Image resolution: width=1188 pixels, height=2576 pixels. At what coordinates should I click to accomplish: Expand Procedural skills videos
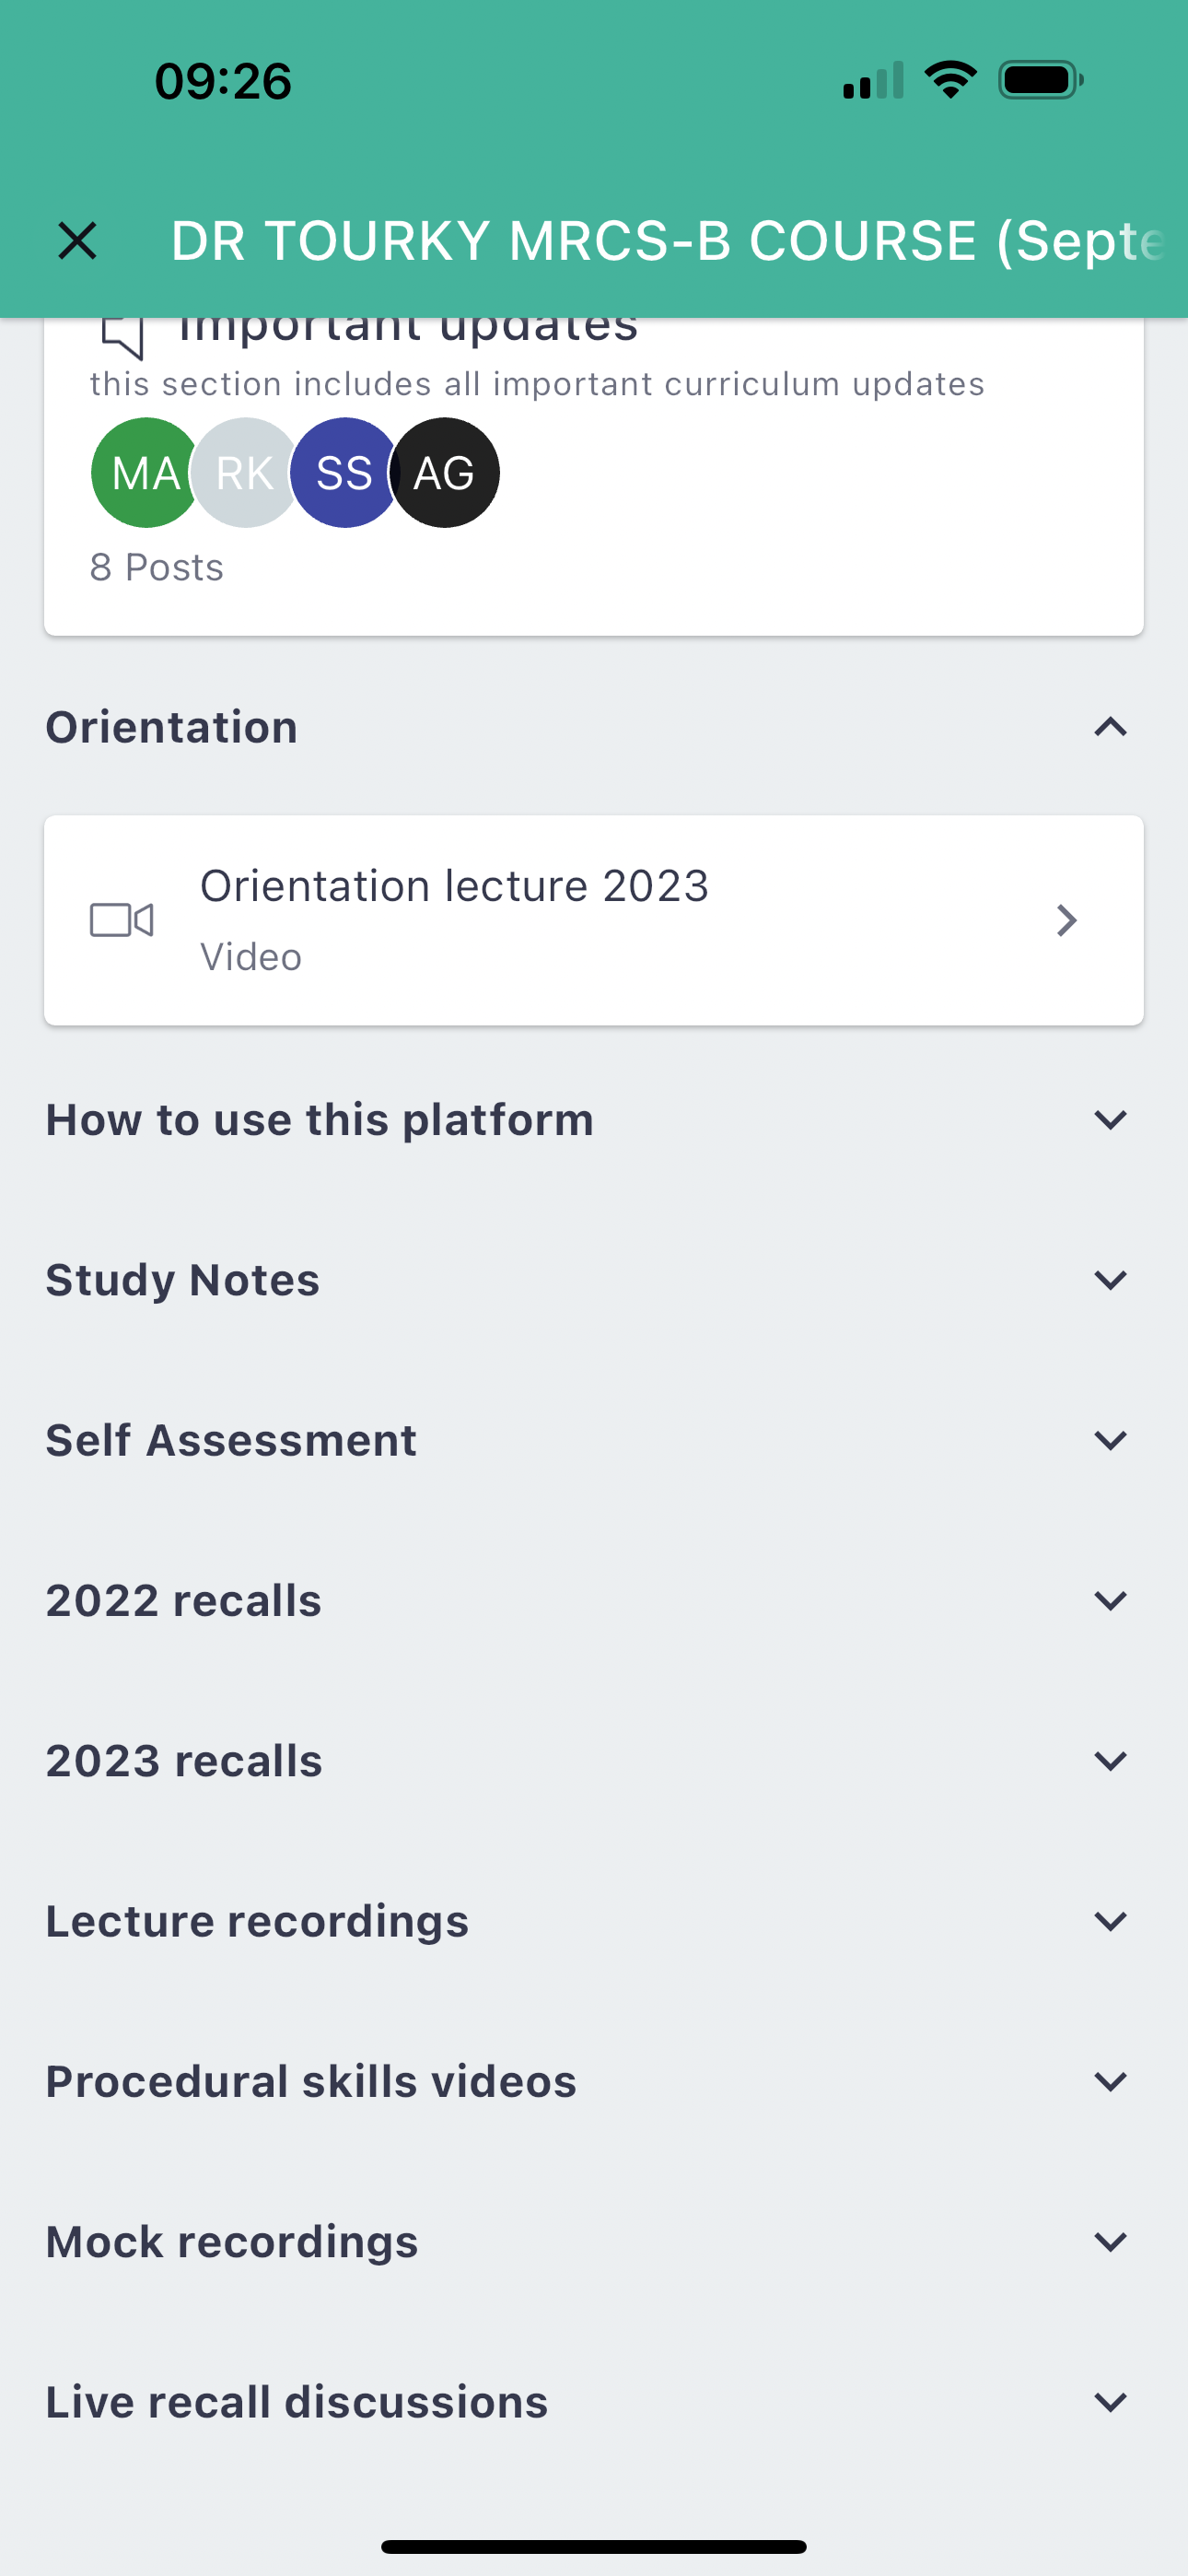tap(1110, 2082)
